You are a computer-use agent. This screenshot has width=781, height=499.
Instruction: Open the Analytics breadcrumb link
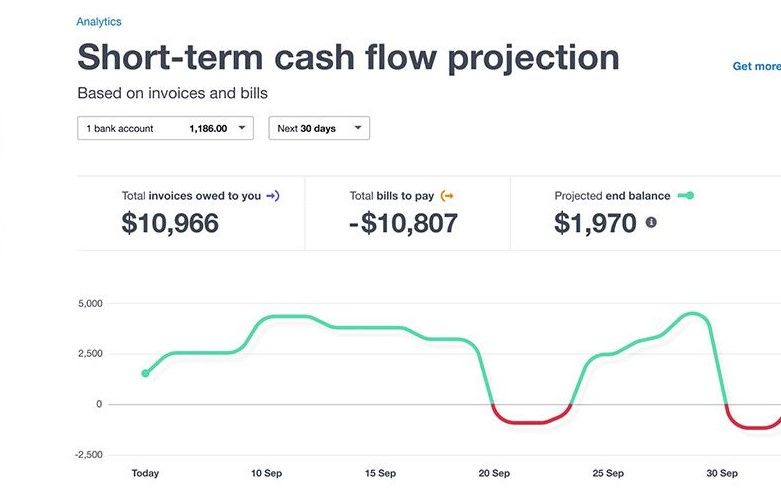click(x=99, y=22)
